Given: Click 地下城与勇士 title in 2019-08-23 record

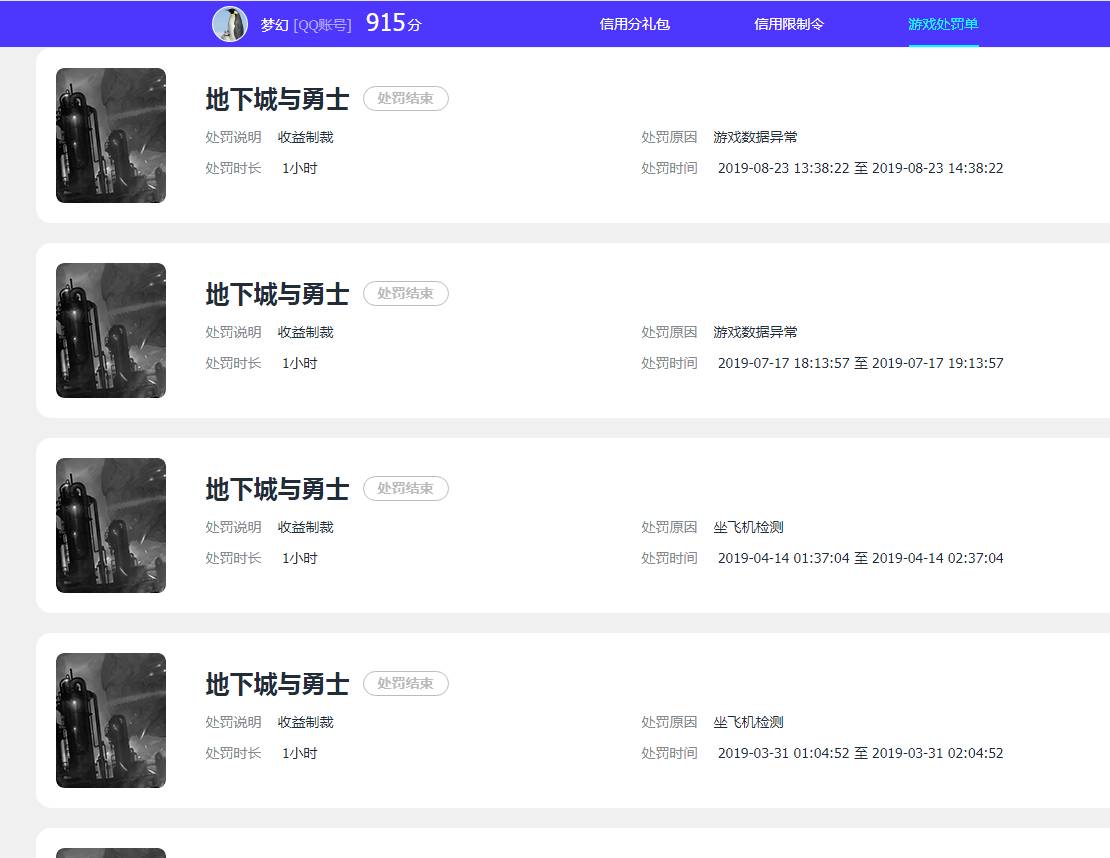Looking at the screenshot, I should 277,99.
